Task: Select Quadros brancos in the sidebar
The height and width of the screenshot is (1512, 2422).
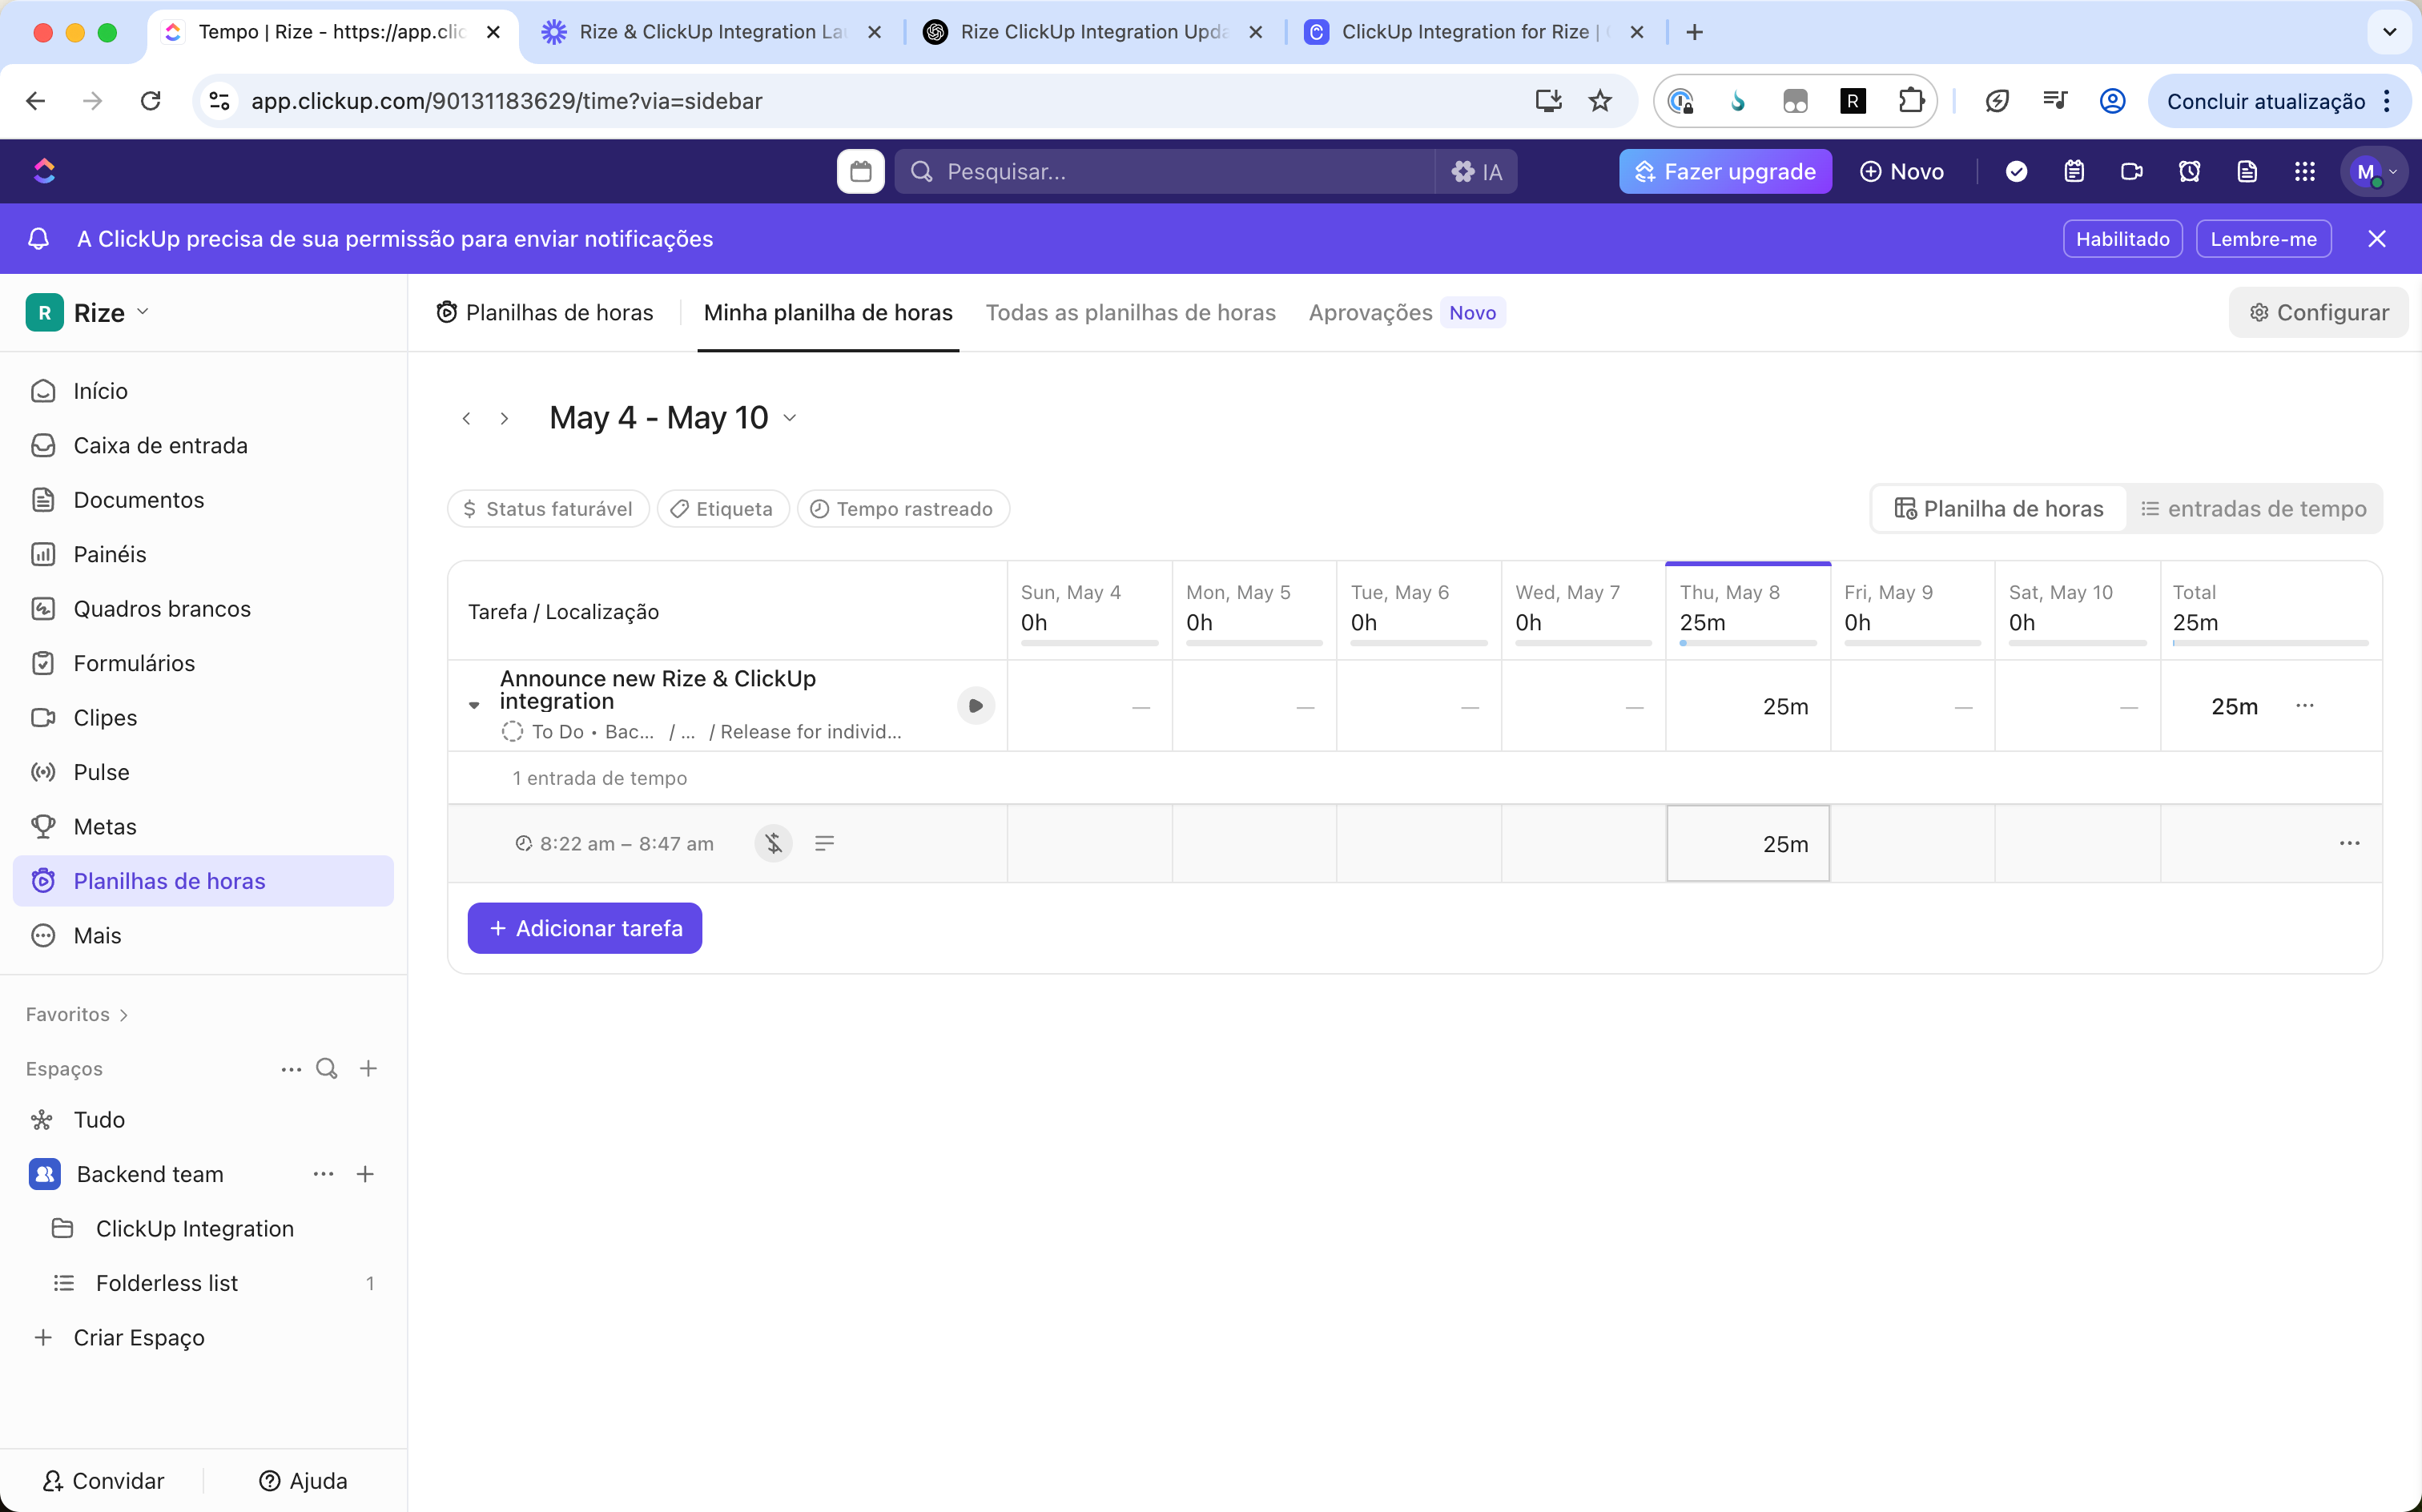Action: (x=162, y=608)
